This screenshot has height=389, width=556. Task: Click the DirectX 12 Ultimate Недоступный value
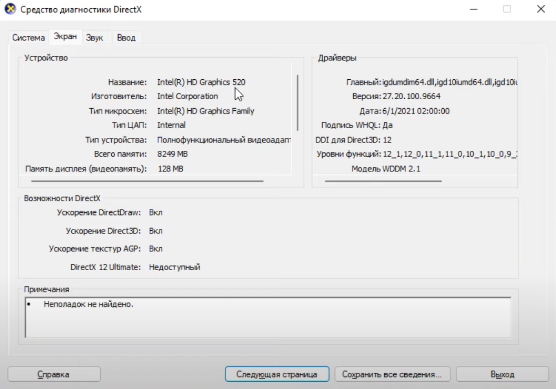(174, 267)
